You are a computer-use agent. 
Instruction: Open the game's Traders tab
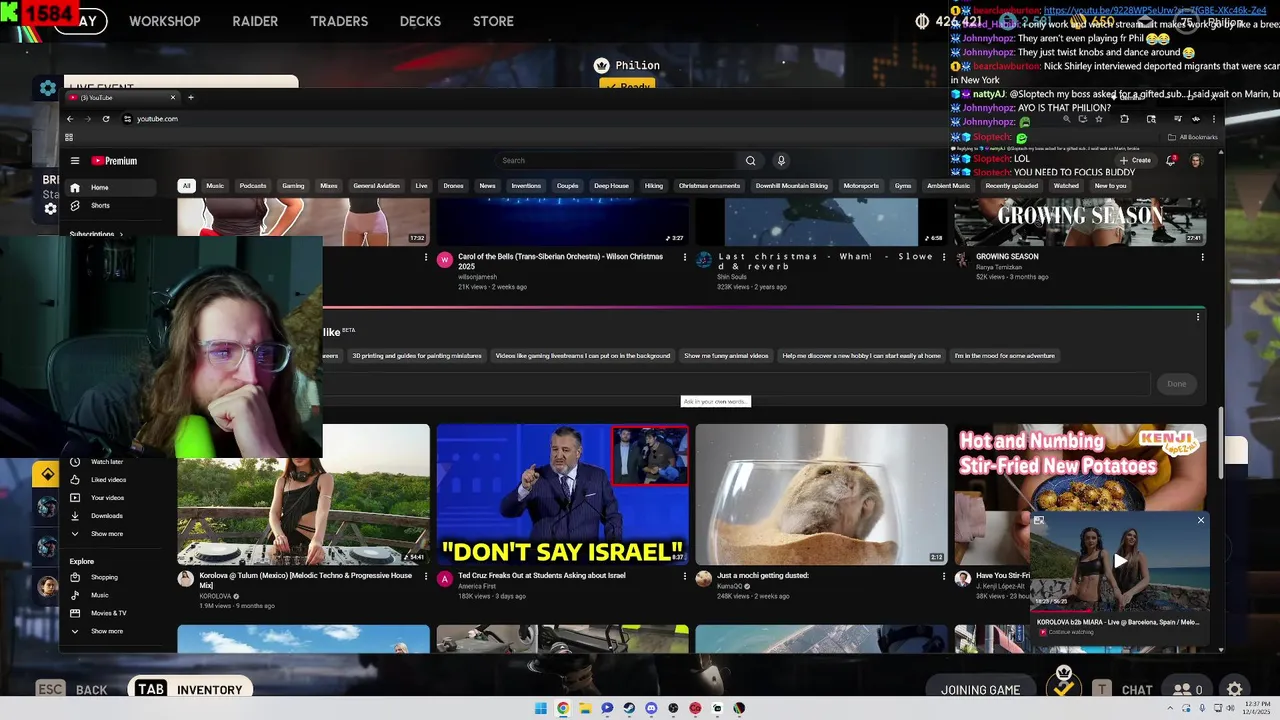tap(339, 21)
